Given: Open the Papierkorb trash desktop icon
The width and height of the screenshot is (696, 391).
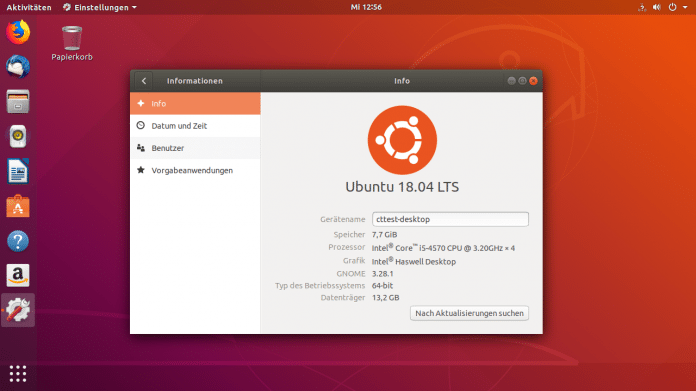Looking at the screenshot, I should pos(72,43).
